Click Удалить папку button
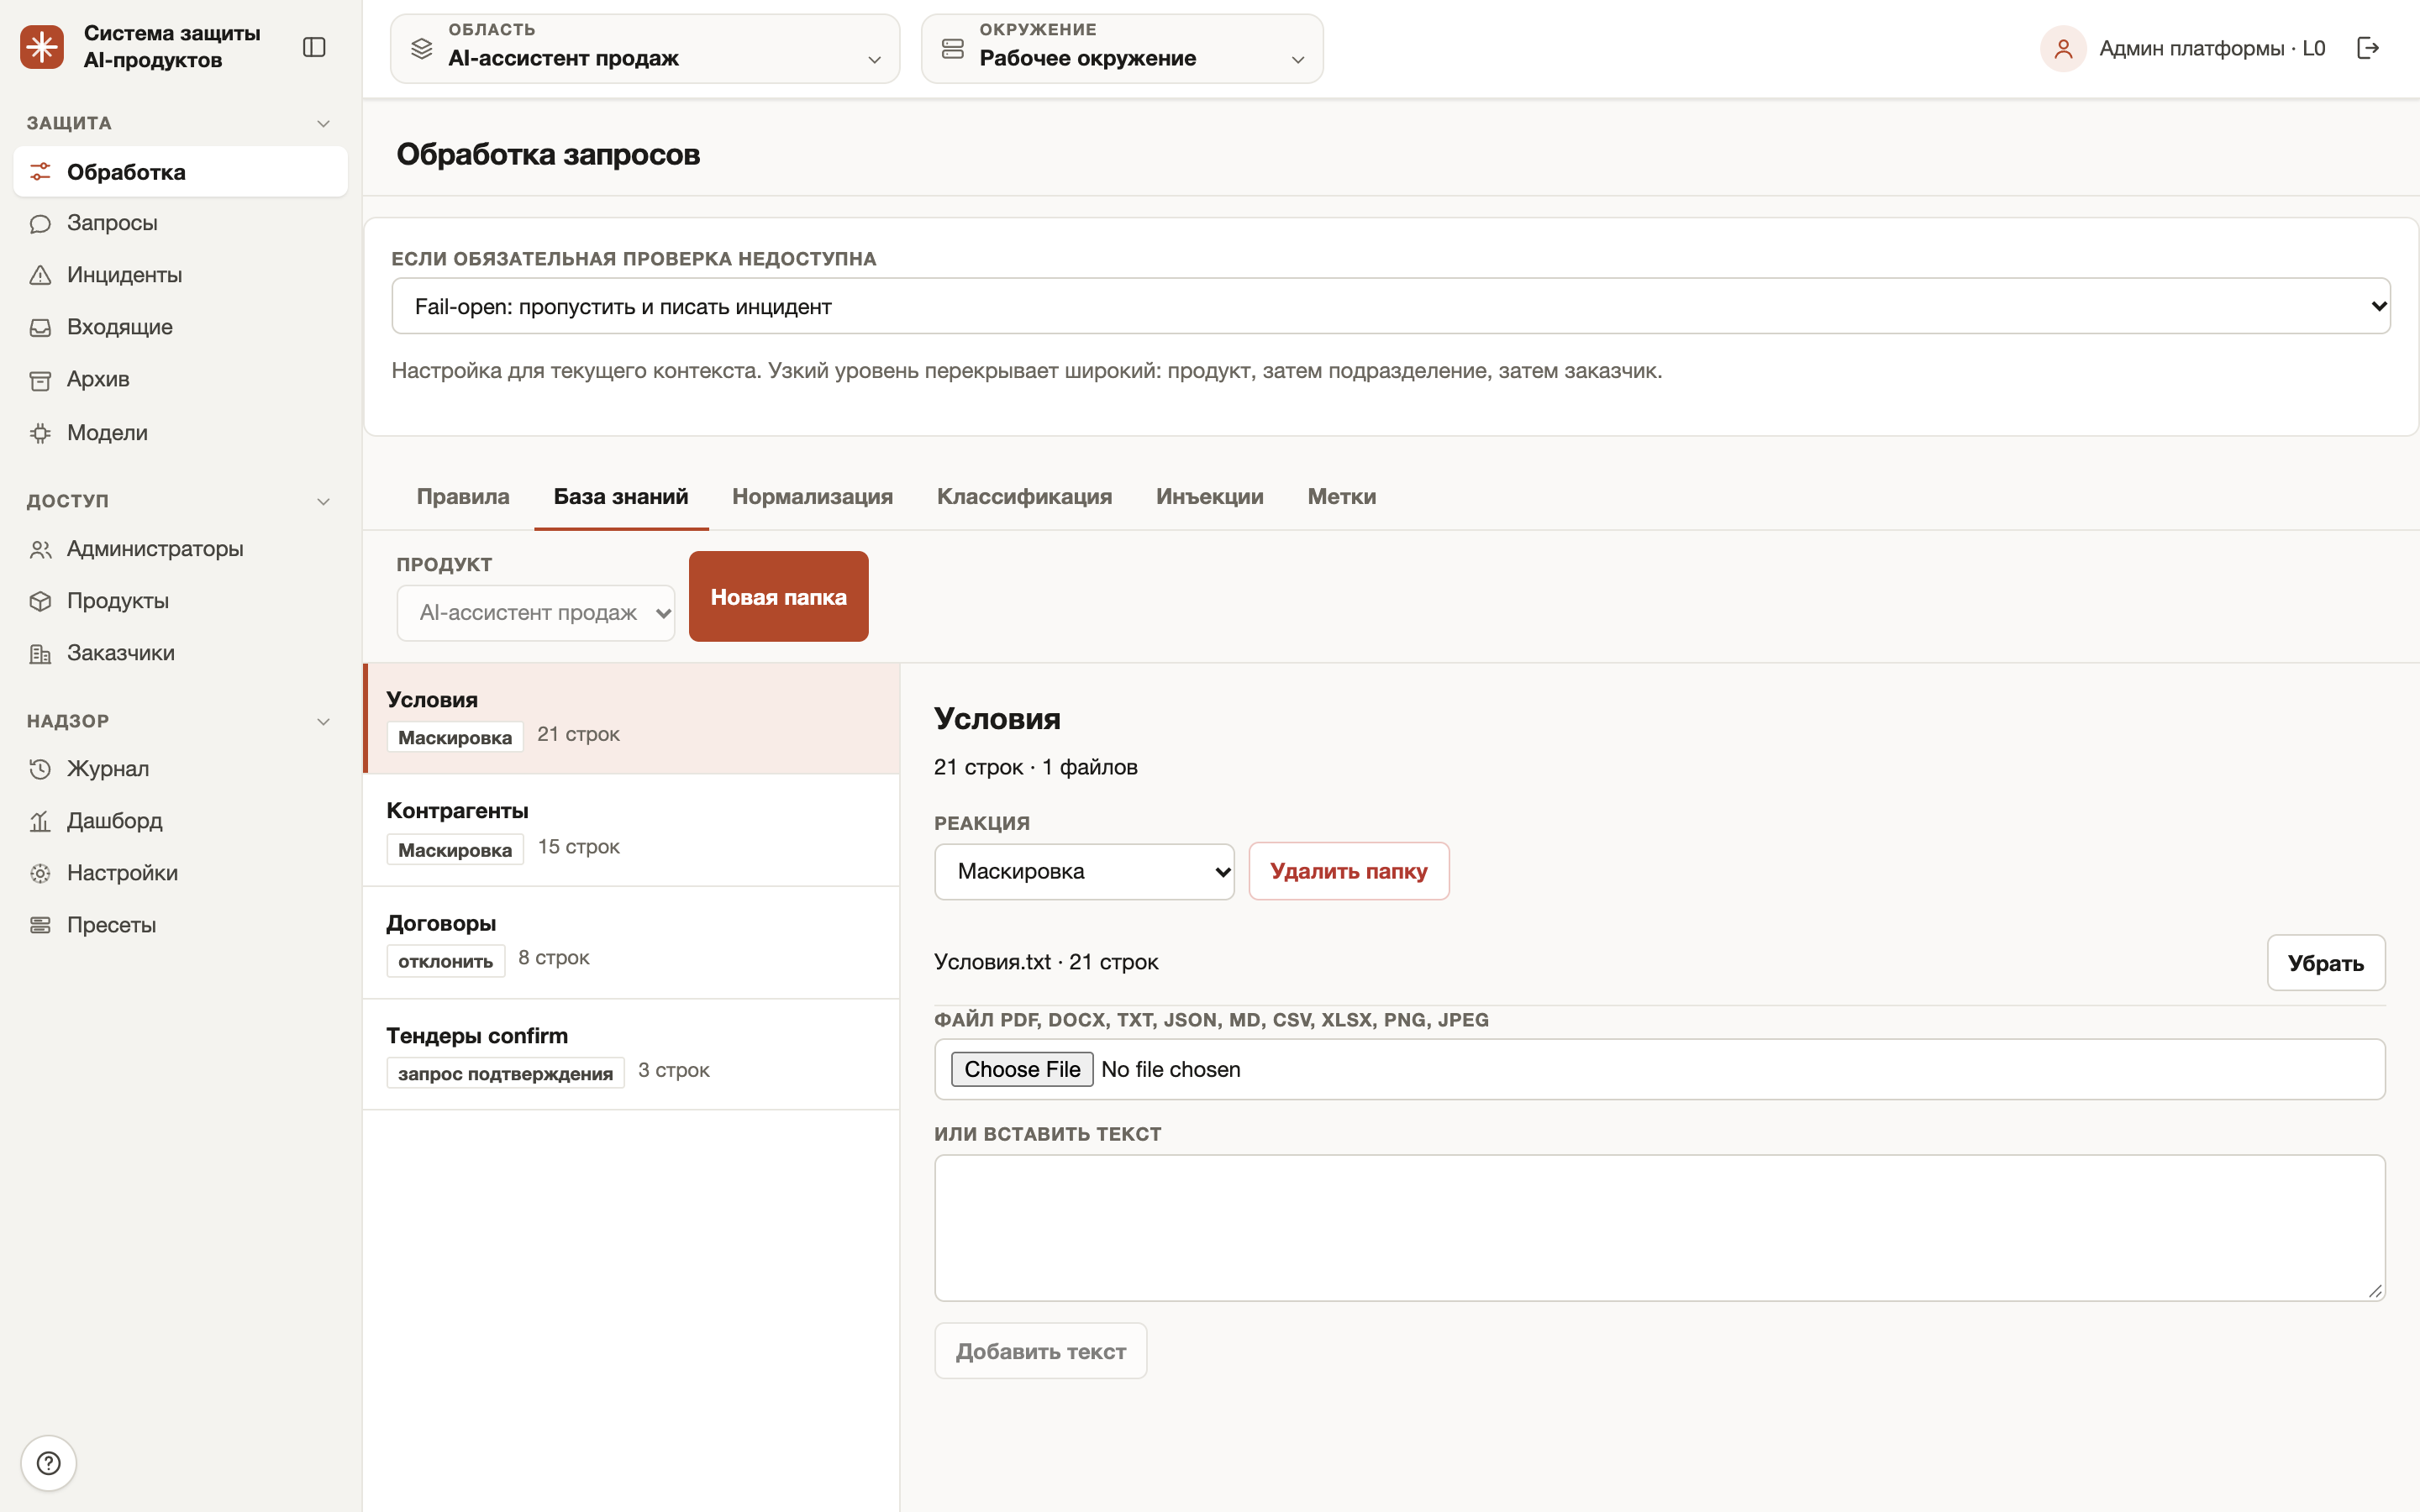This screenshot has width=2420, height=1512. [1348, 871]
